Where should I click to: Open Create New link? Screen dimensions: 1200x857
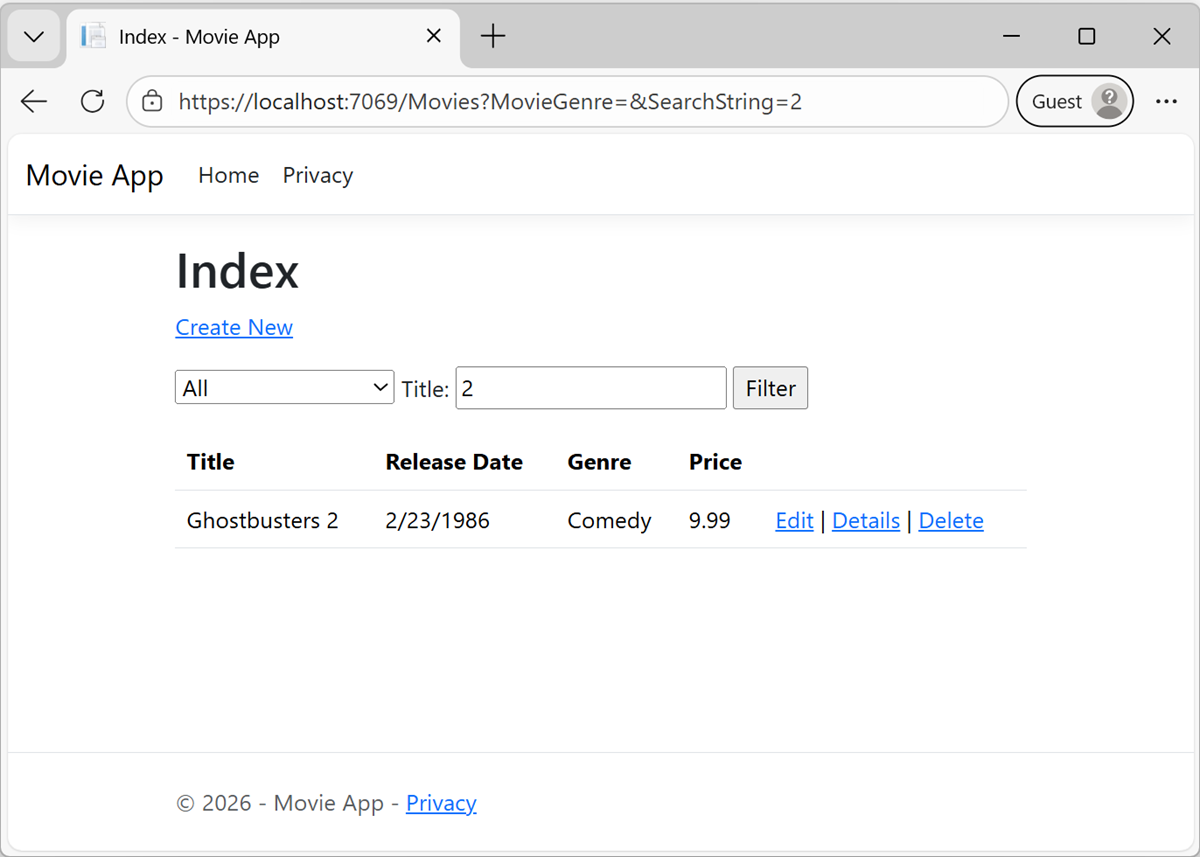tap(234, 327)
